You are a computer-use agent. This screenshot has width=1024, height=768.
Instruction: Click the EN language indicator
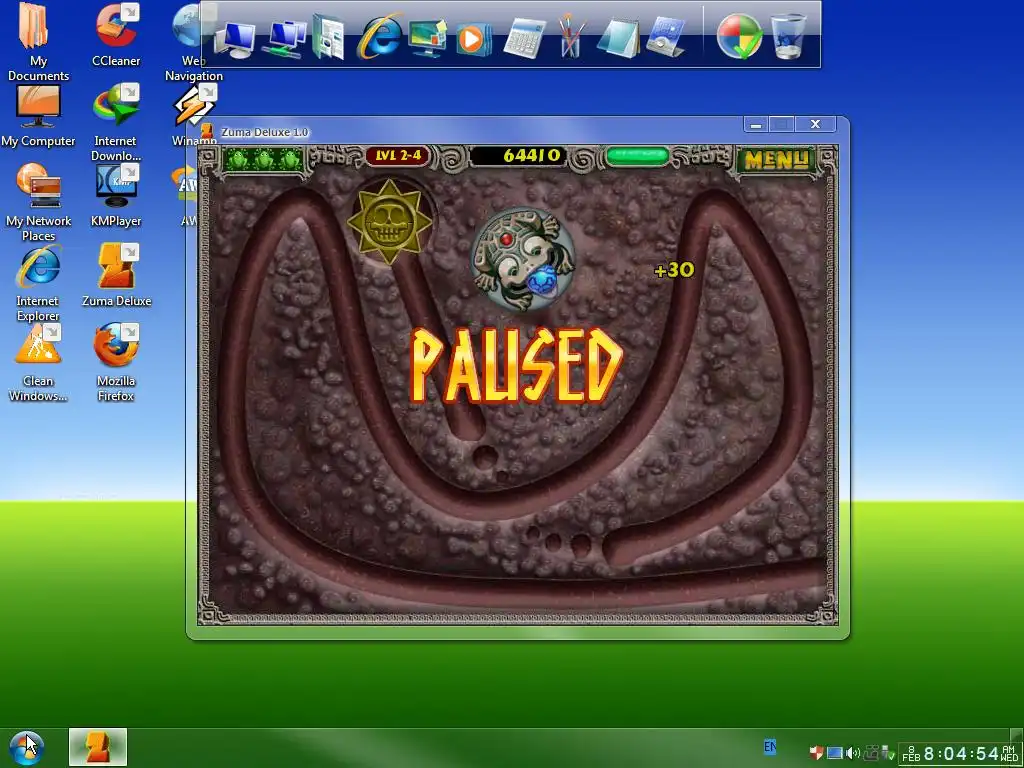[770, 746]
